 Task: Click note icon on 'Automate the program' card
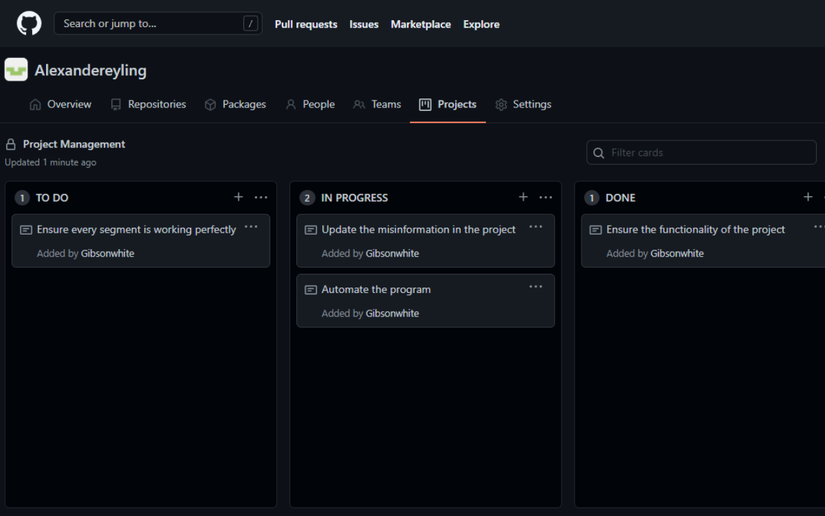coord(310,290)
